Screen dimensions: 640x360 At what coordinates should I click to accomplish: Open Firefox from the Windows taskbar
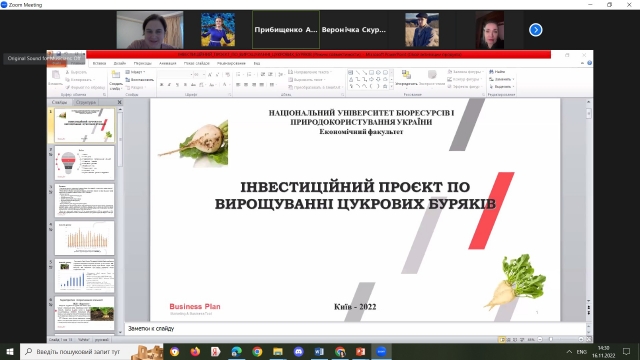click(195, 351)
